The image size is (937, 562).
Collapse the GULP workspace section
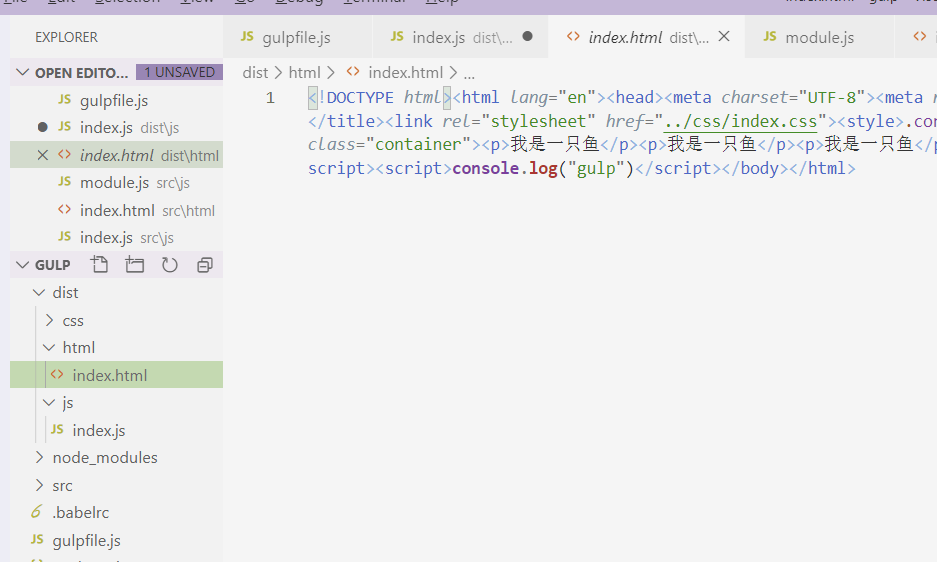[22, 264]
